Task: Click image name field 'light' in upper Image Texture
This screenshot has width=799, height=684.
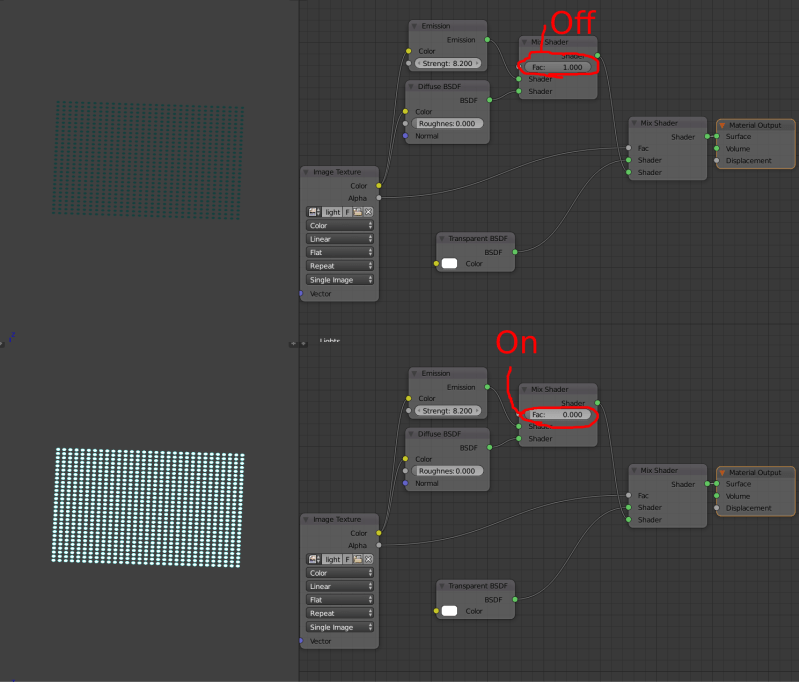Action: point(332,212)
